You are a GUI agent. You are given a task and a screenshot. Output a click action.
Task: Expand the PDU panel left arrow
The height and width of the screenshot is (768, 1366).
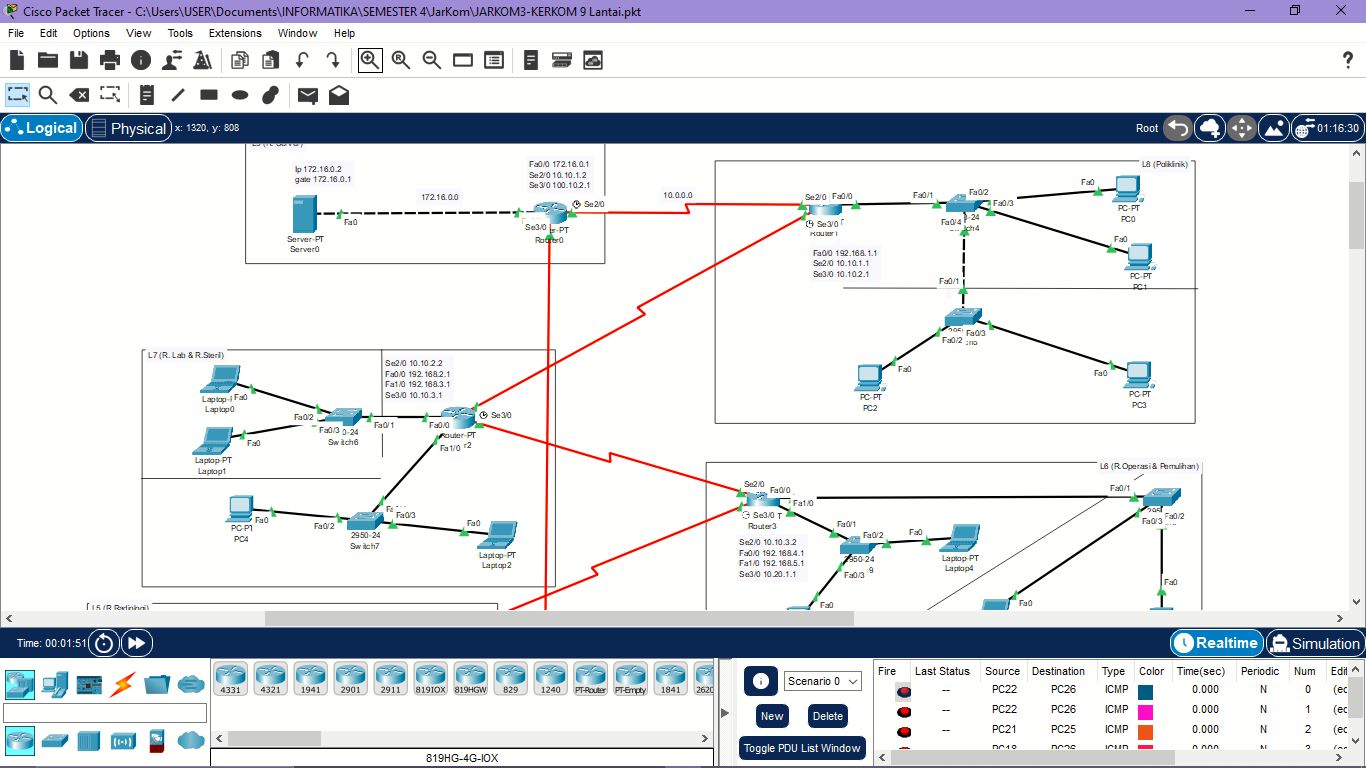(x=725, y=712)
